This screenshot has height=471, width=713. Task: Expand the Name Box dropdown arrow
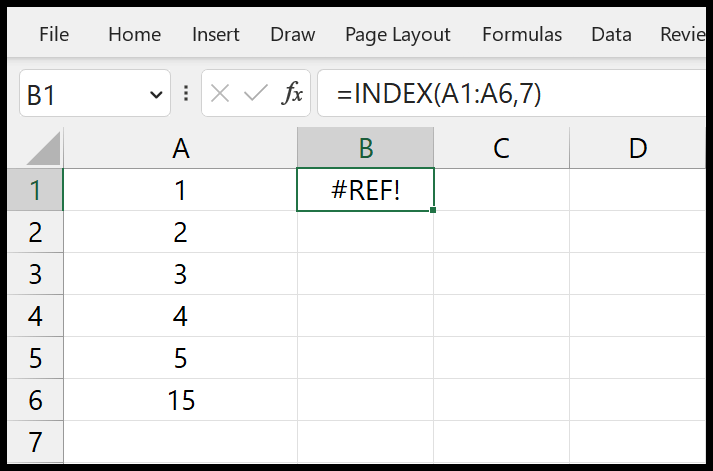tap(156, 95)
